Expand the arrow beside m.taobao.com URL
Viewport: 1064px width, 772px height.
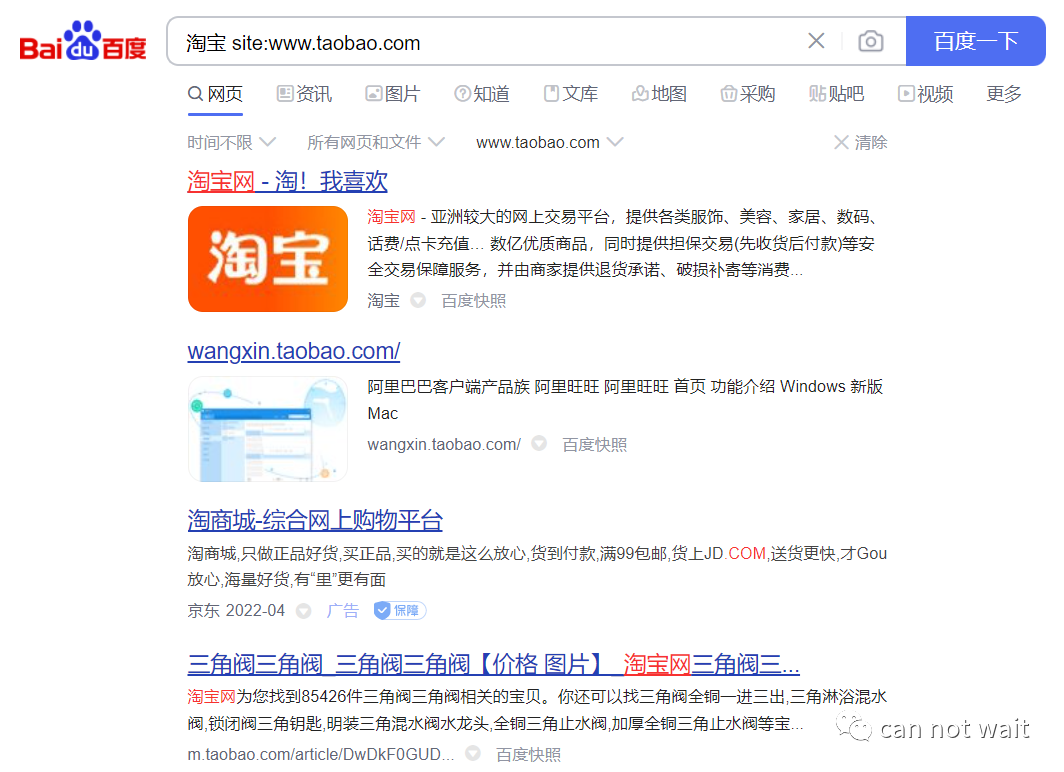pyautogui.click(x=473, y=753)
